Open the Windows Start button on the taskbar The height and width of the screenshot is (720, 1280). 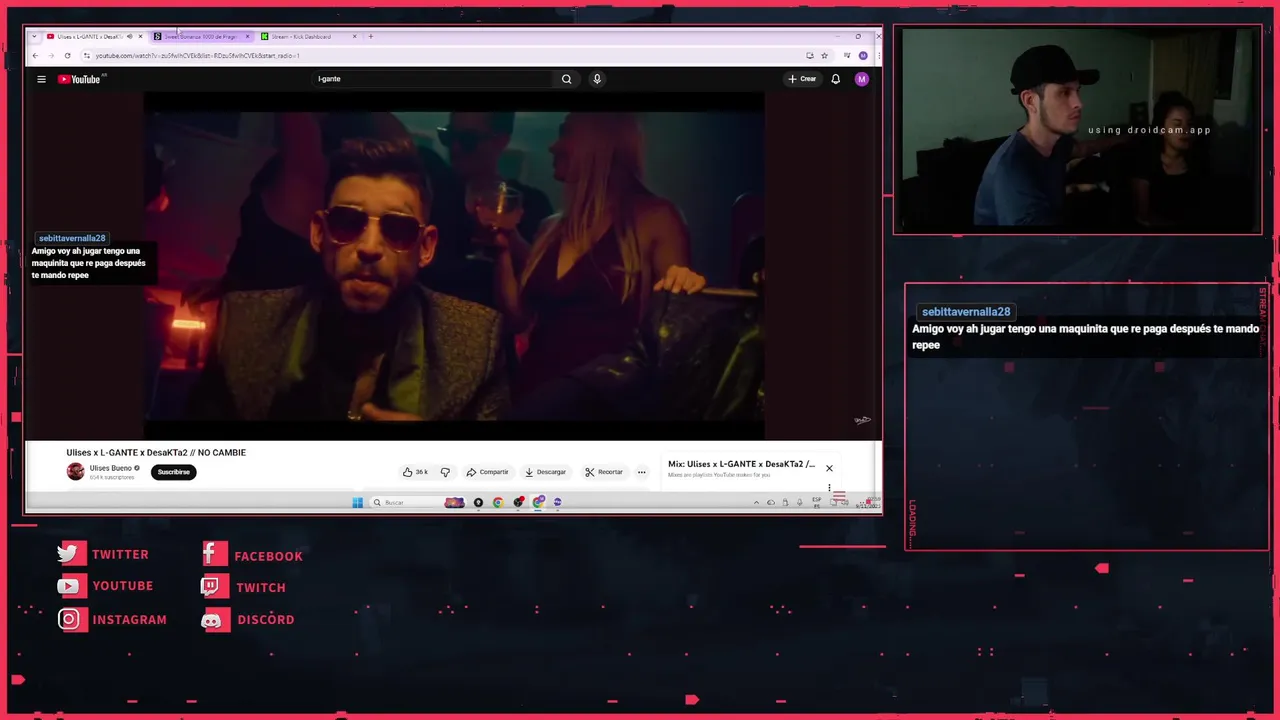(x=357, y=502)
